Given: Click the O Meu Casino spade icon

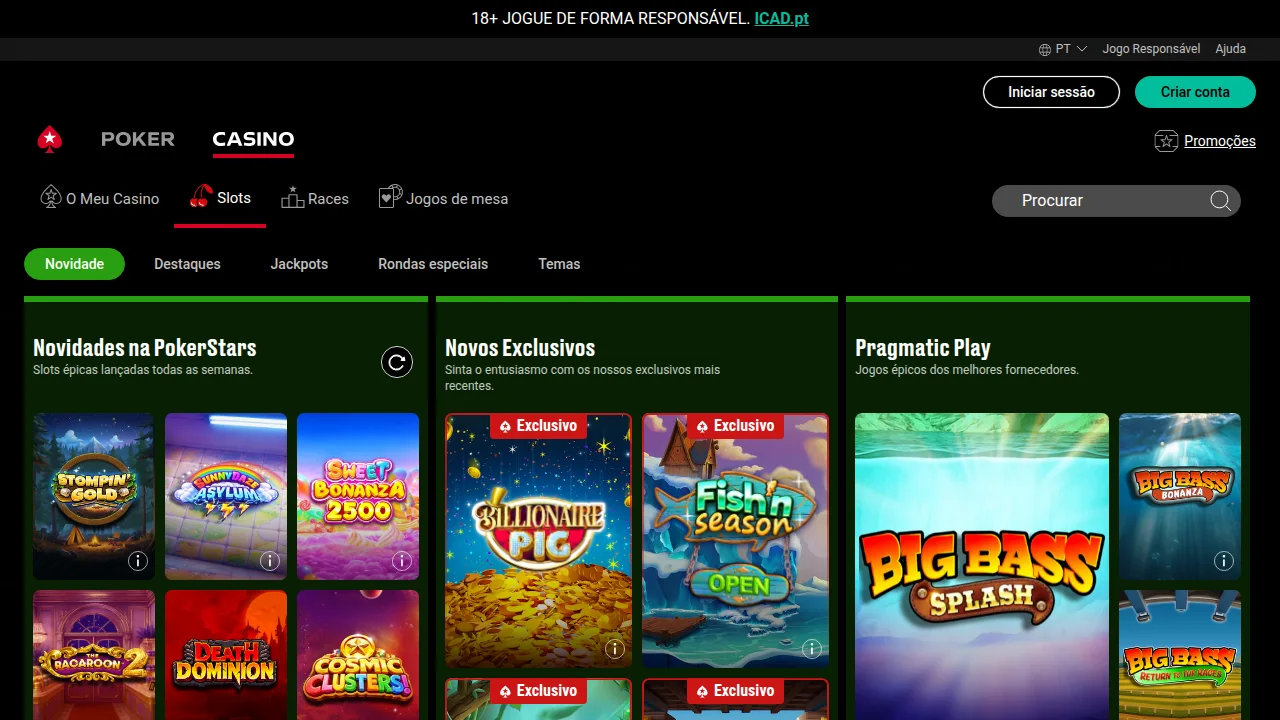Looking at the screenshot, I should (x=51, y=197).
